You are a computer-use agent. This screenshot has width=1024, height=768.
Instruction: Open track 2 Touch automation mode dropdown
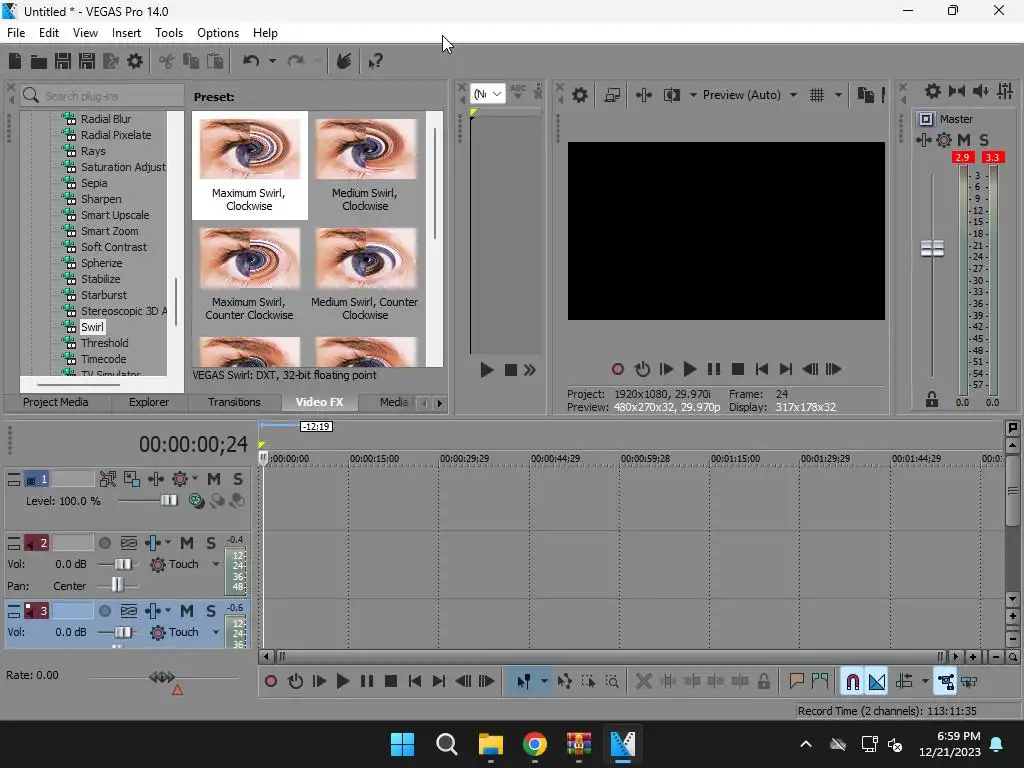click(216, 564)
